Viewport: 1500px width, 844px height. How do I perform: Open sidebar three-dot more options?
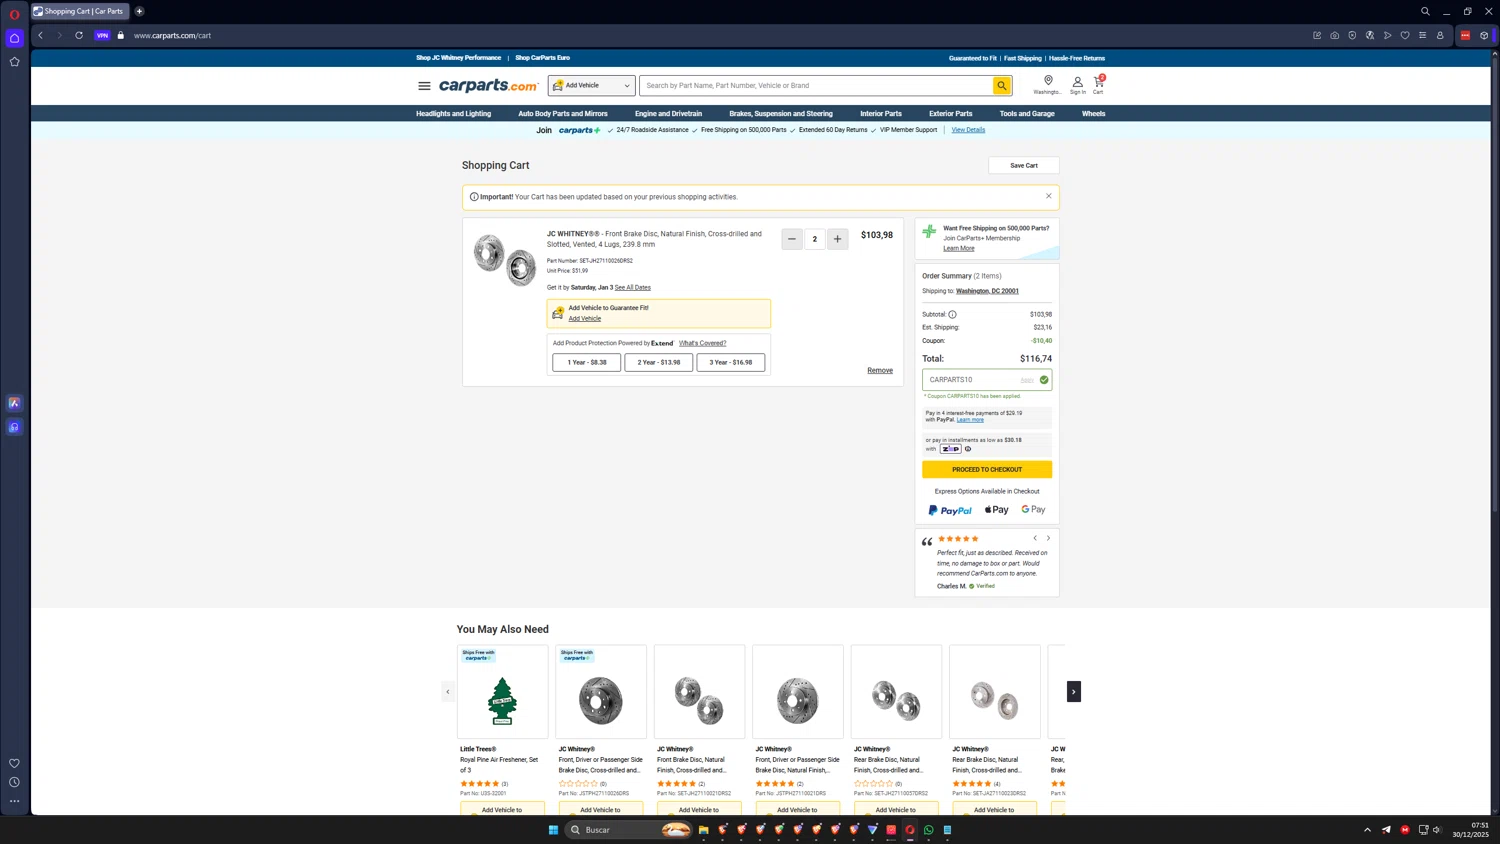[14, 801]
